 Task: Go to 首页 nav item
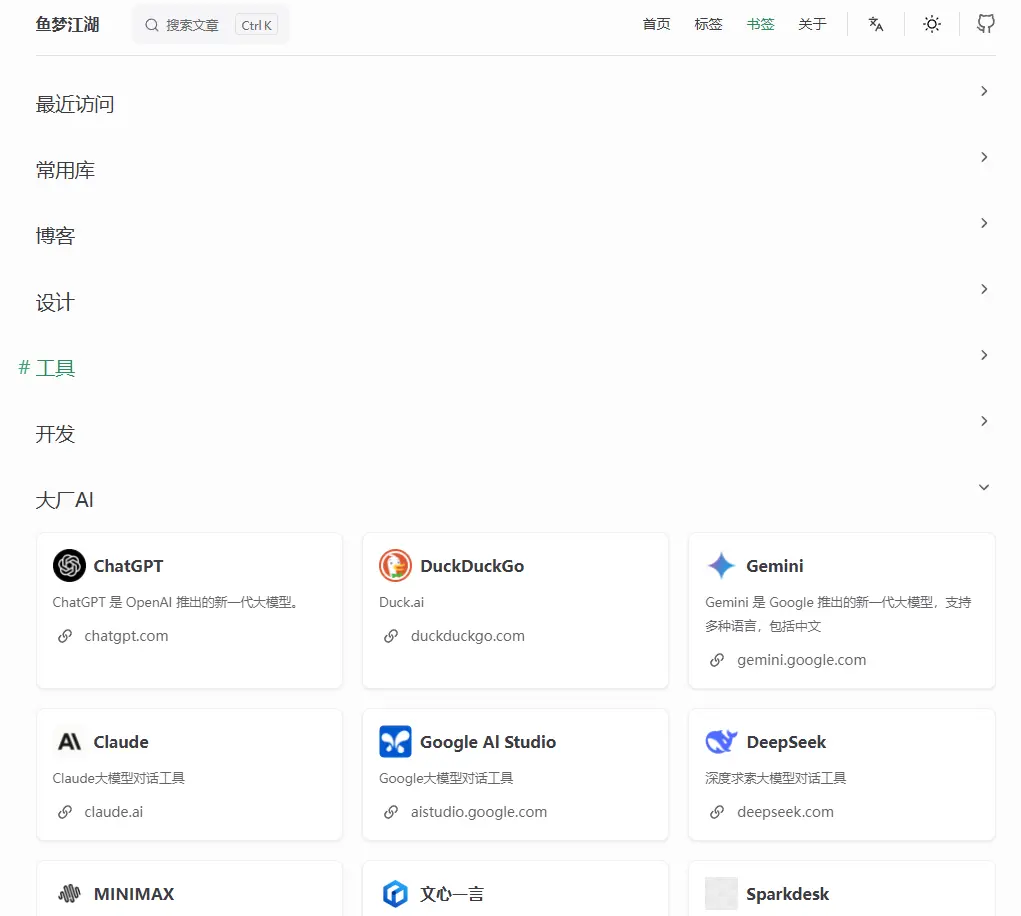[656, 24]
